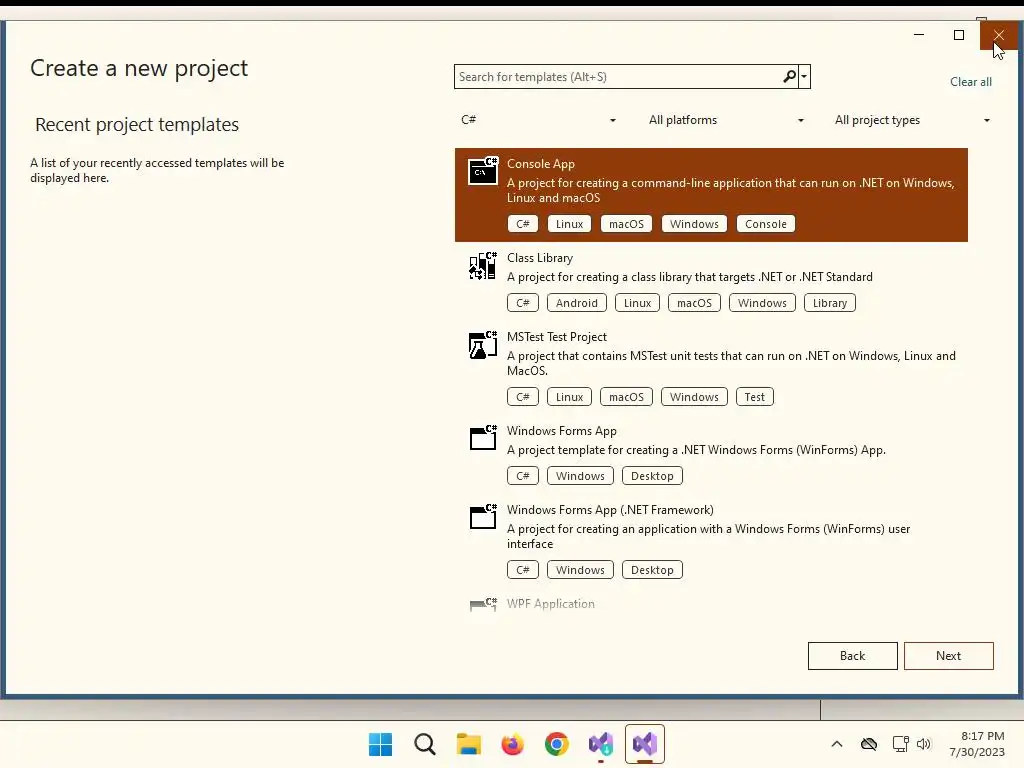The image size is (1024, 768).
Task: Click the macOS tag on Class Library
Action: [694, 303]
